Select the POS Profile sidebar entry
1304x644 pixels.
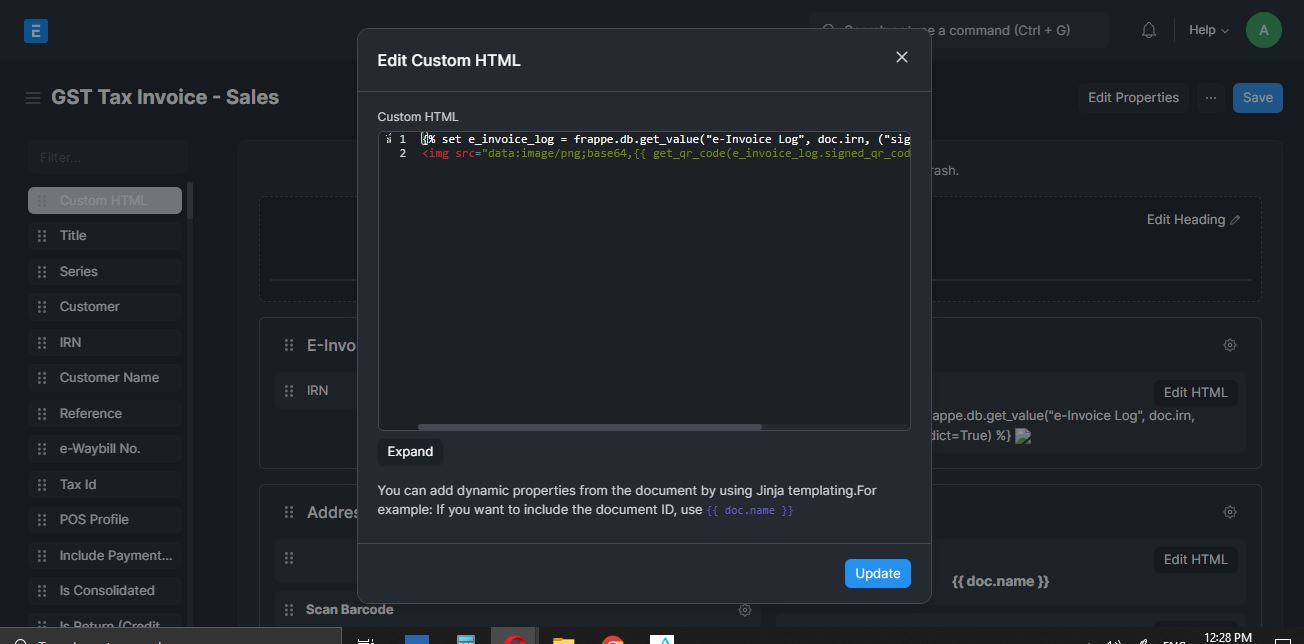[x=96, y=519]
